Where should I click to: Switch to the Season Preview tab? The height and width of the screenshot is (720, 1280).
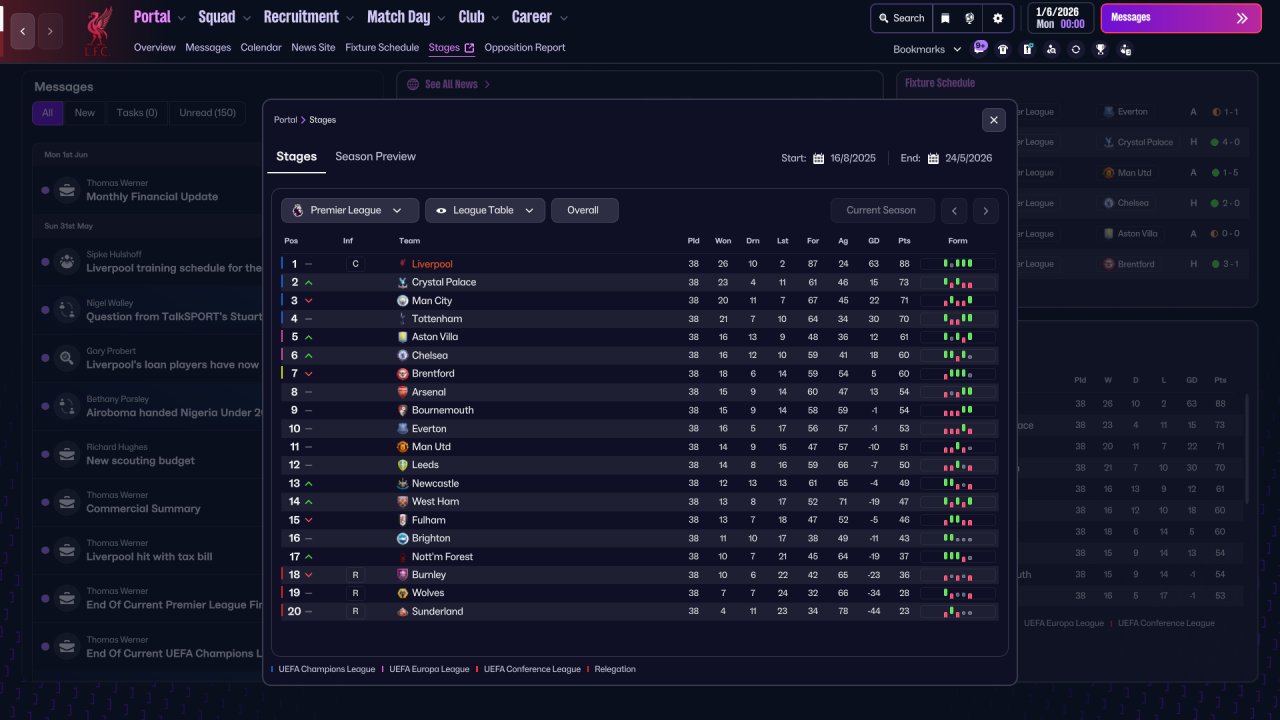(x=375, y=157)
